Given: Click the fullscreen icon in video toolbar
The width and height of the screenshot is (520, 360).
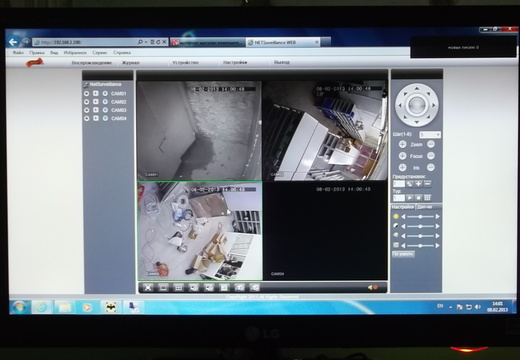Looking at the screenshot, I should coord(148,287).
